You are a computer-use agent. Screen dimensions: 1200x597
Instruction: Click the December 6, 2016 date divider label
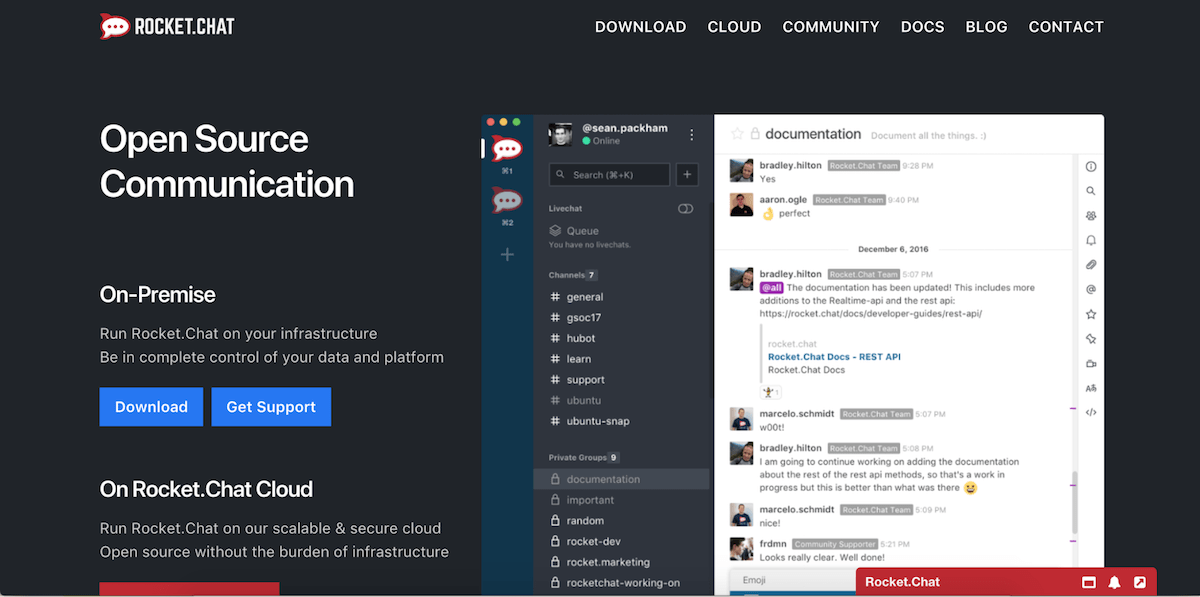tap(893, 249)
